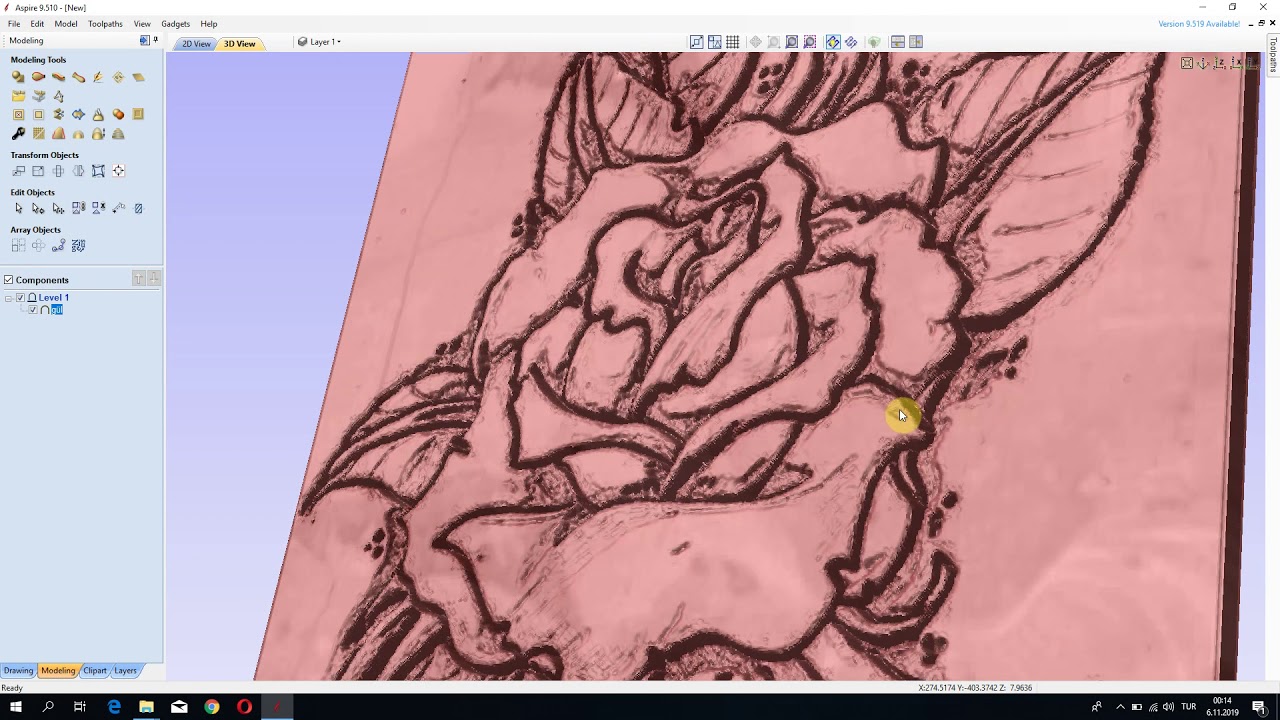Screen dimensions: 1280x720
Task: Switch to the 2D View tab
Action: (x=196, y=44)
